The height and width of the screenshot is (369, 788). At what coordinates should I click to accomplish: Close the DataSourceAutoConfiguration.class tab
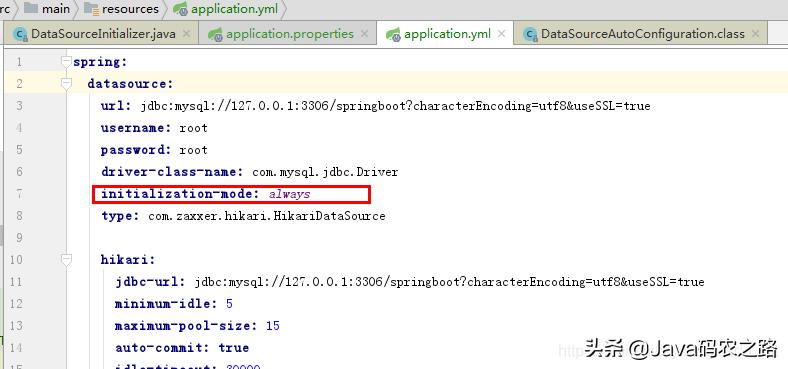click(755, 34)
